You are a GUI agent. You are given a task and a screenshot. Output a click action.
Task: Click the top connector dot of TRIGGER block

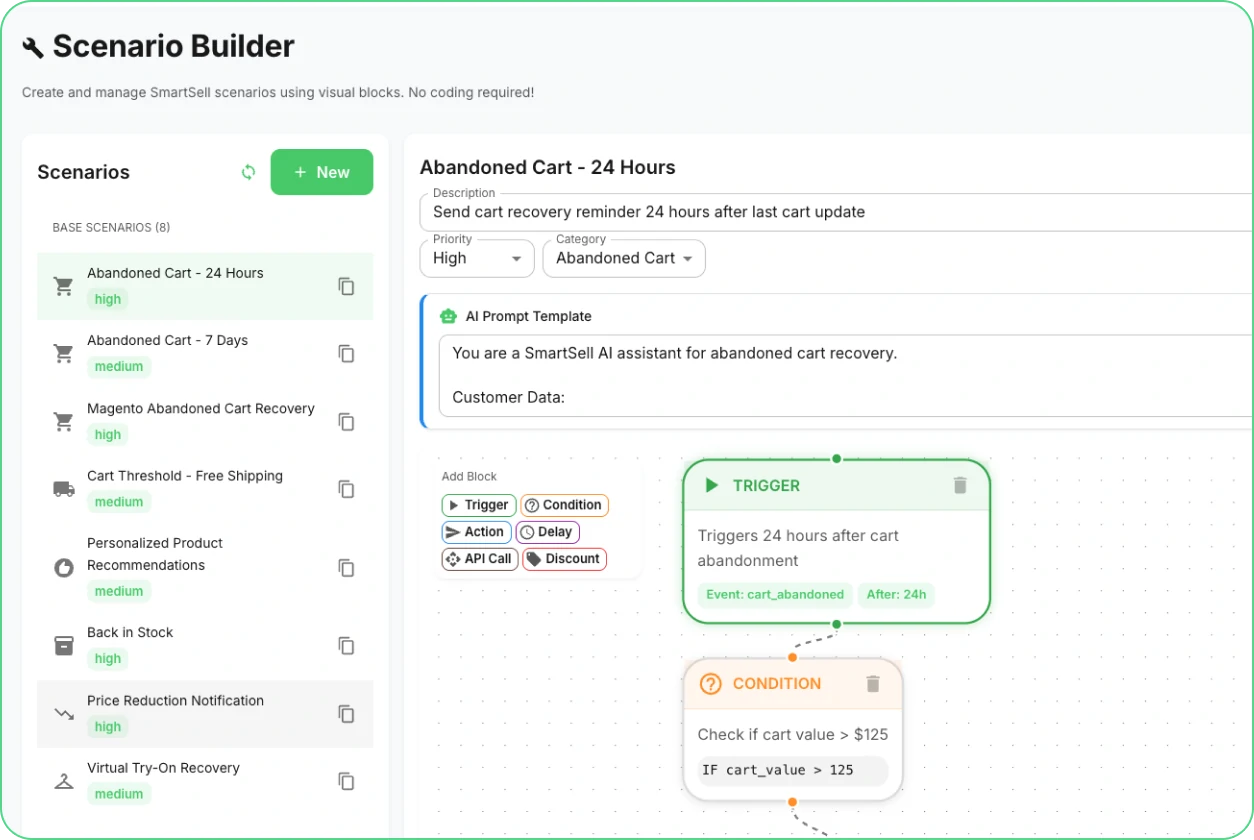[x=836, y=459]
